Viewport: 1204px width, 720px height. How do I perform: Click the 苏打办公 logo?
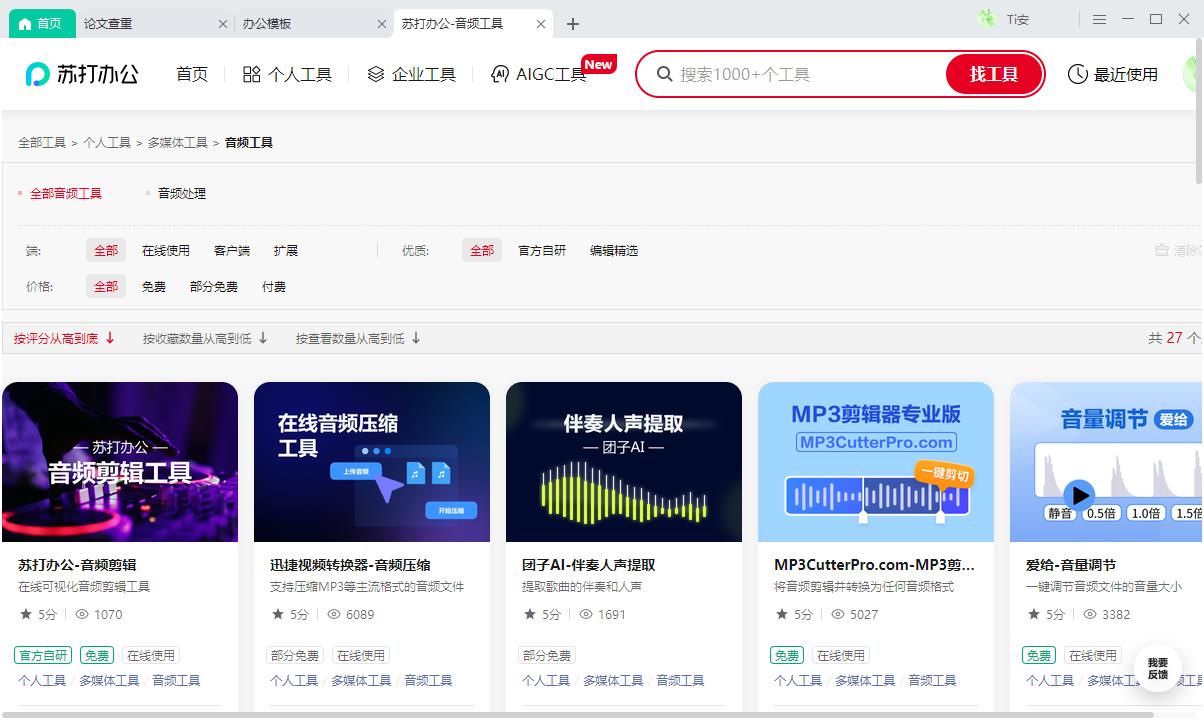(x=82, y=74)
